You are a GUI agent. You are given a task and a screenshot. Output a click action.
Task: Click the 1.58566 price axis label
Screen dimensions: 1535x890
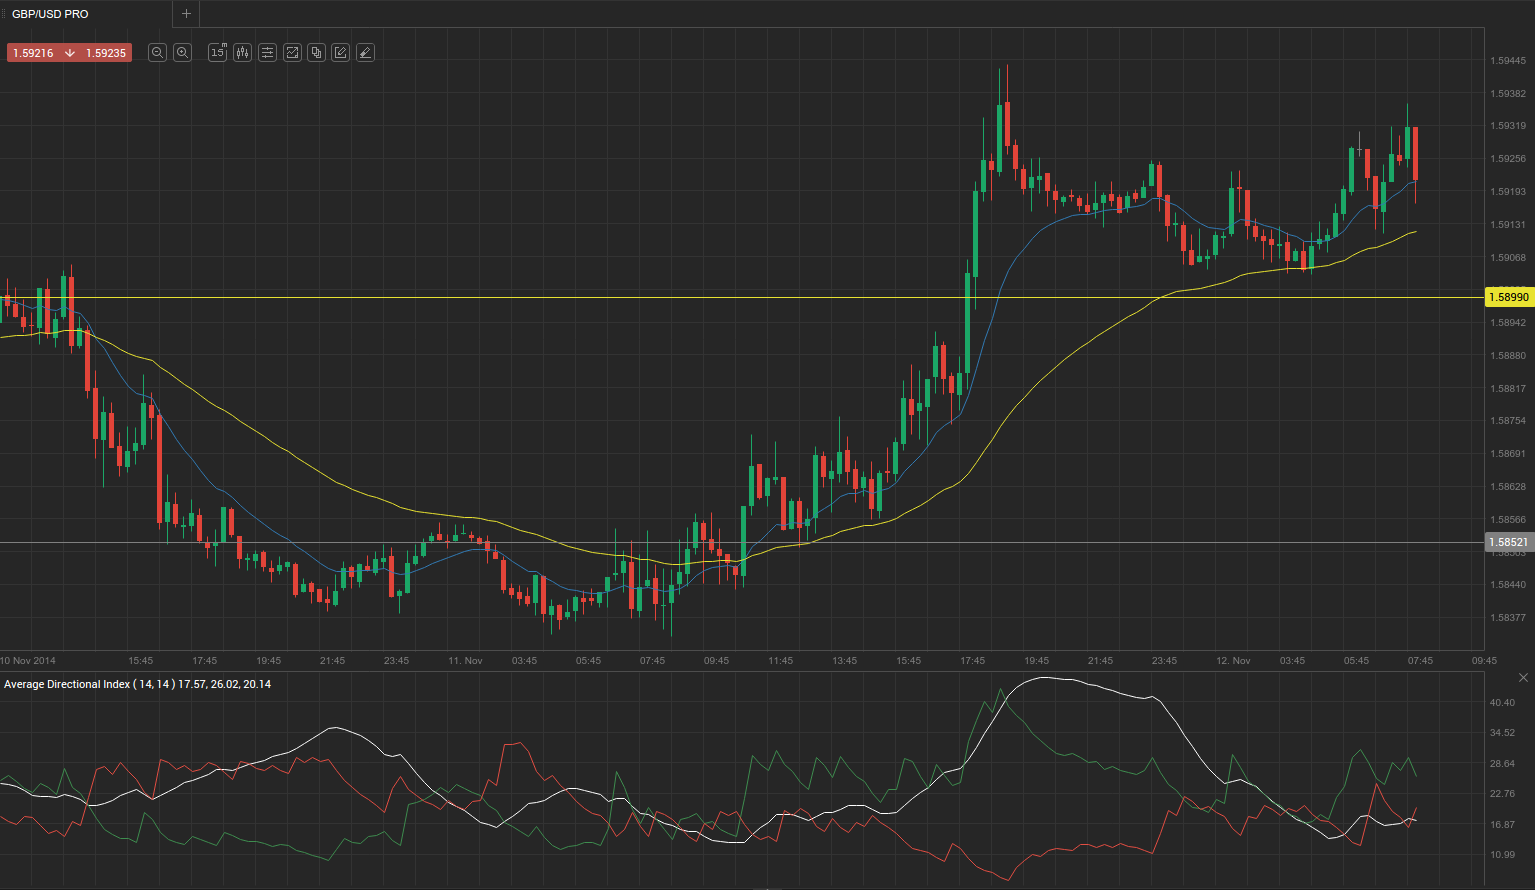pos(1508,520)
